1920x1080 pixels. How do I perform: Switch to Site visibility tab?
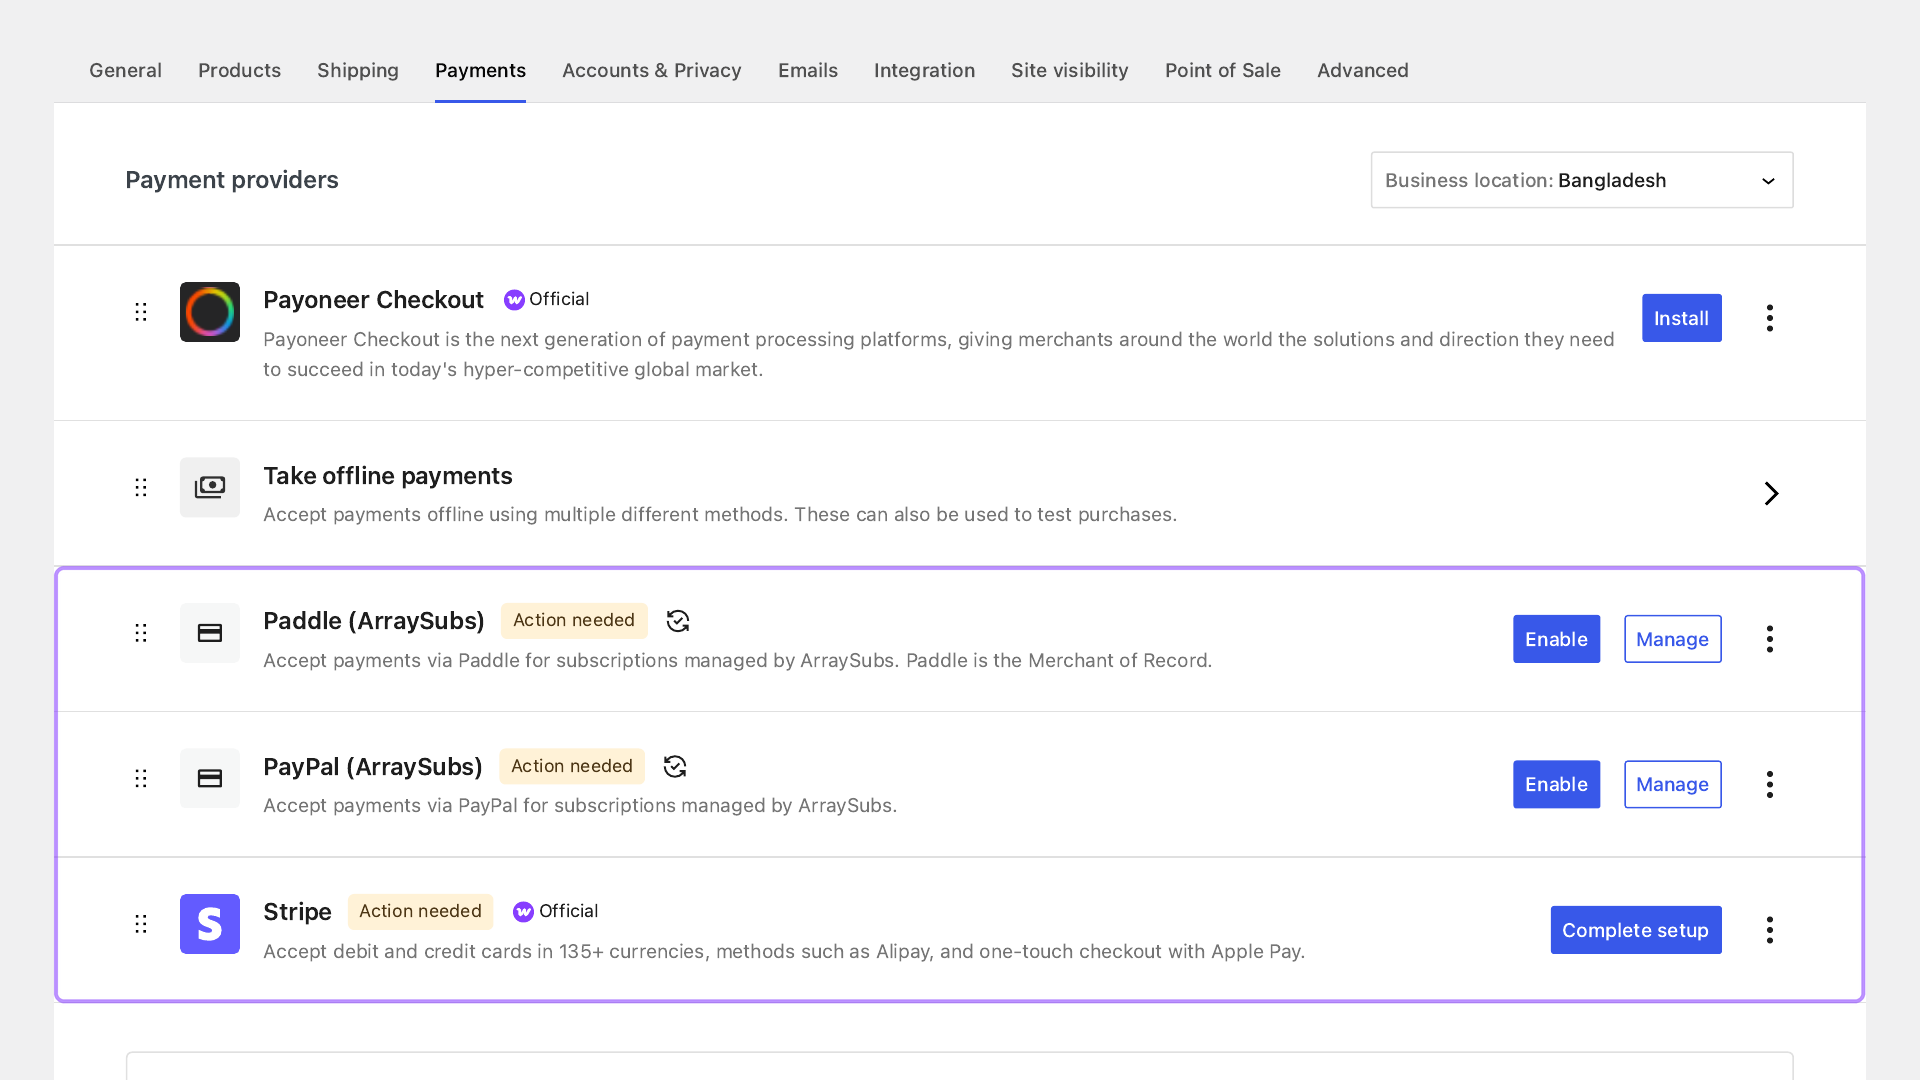1070,70
